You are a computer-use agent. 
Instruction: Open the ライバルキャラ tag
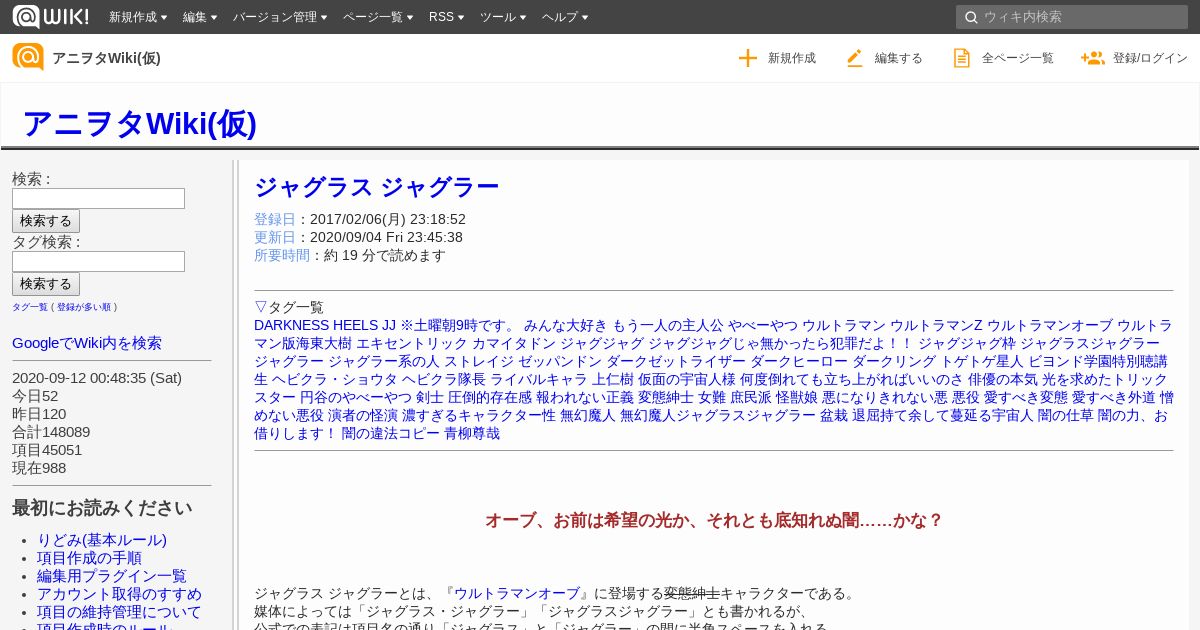coord(539,379)
